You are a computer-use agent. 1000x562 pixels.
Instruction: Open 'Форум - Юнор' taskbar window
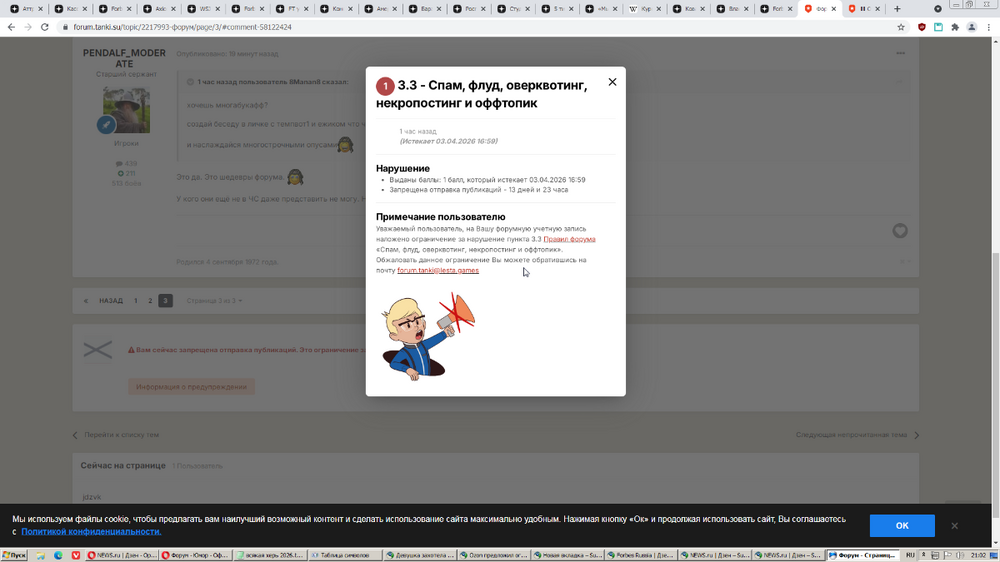[195, 556]
